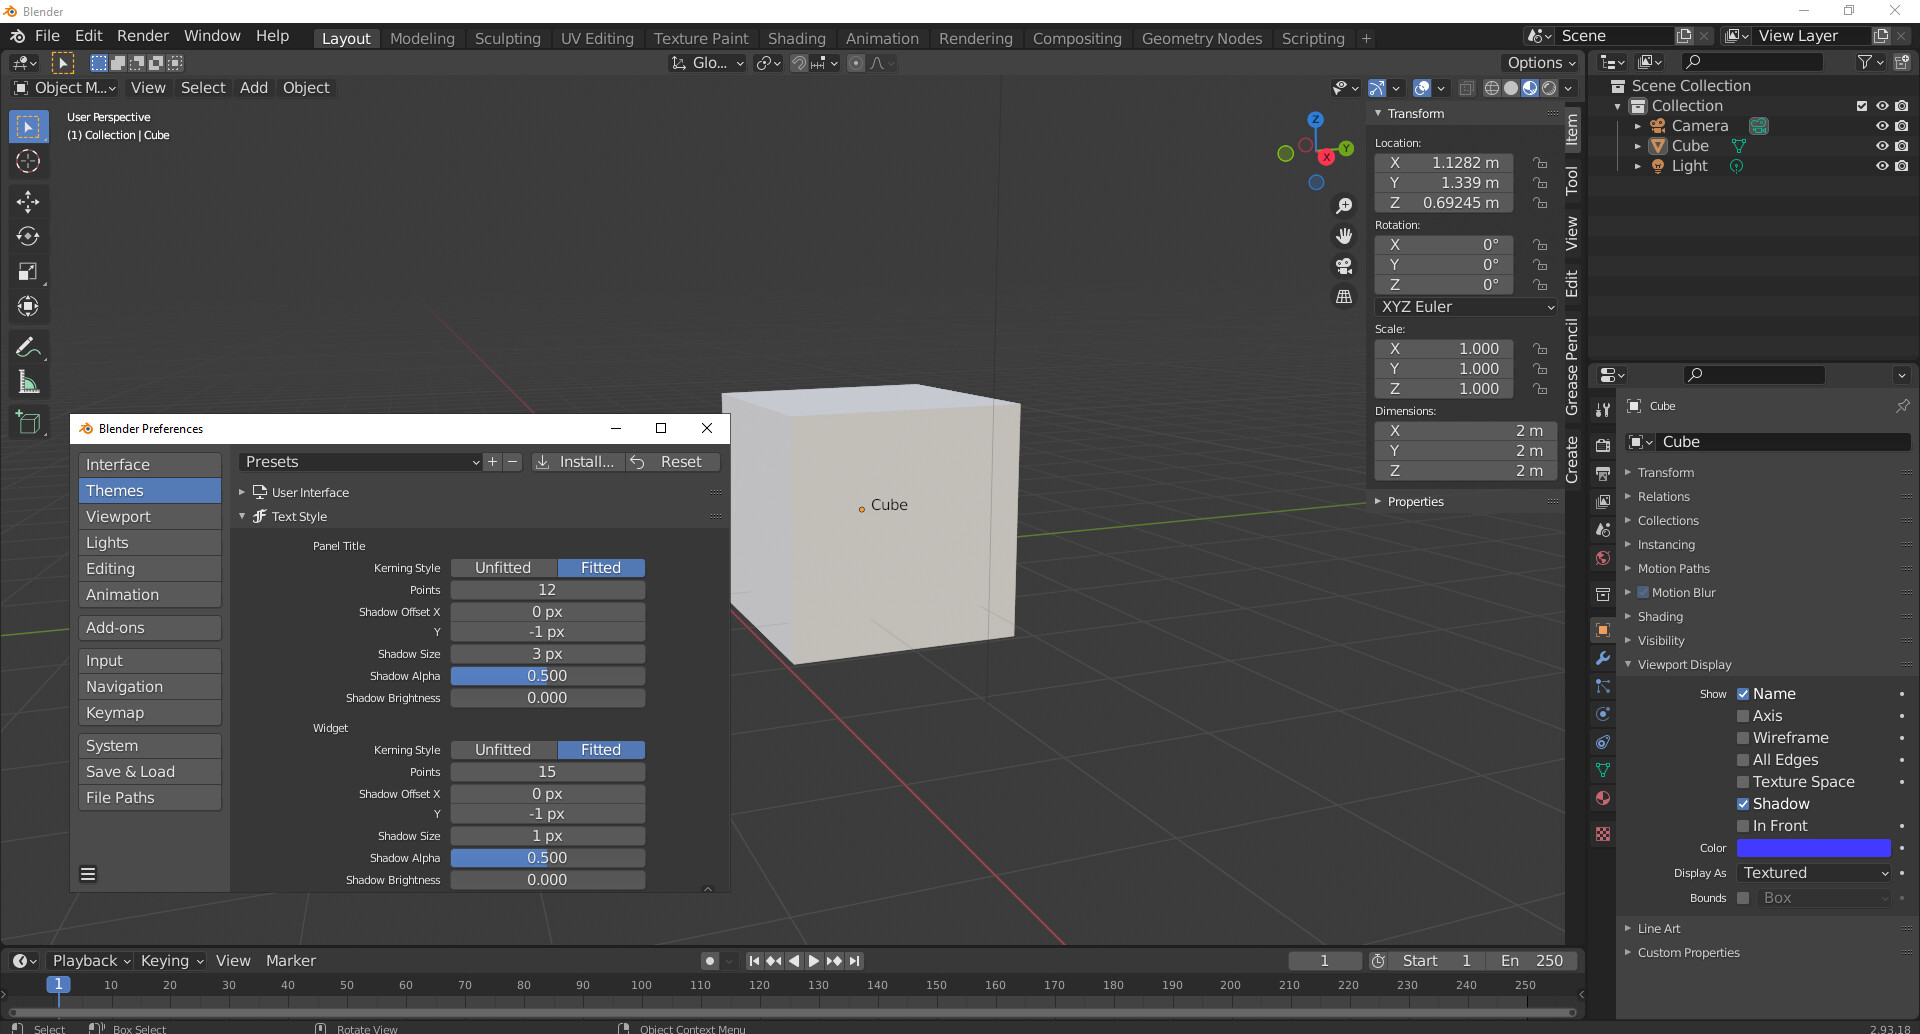Enable the Wireframe display checkbox
This screenshot has height=1034, width=1920.
pos(1743,738)
